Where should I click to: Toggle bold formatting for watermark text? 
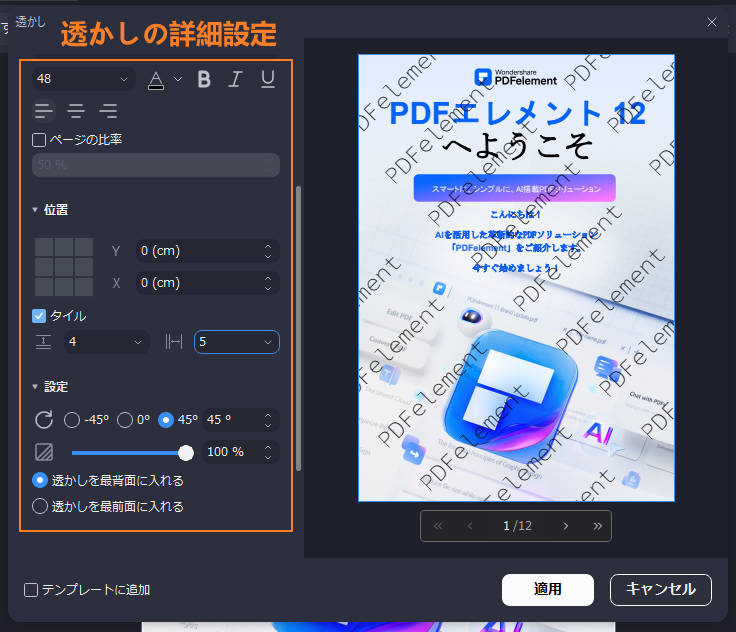tap(204, 79)
